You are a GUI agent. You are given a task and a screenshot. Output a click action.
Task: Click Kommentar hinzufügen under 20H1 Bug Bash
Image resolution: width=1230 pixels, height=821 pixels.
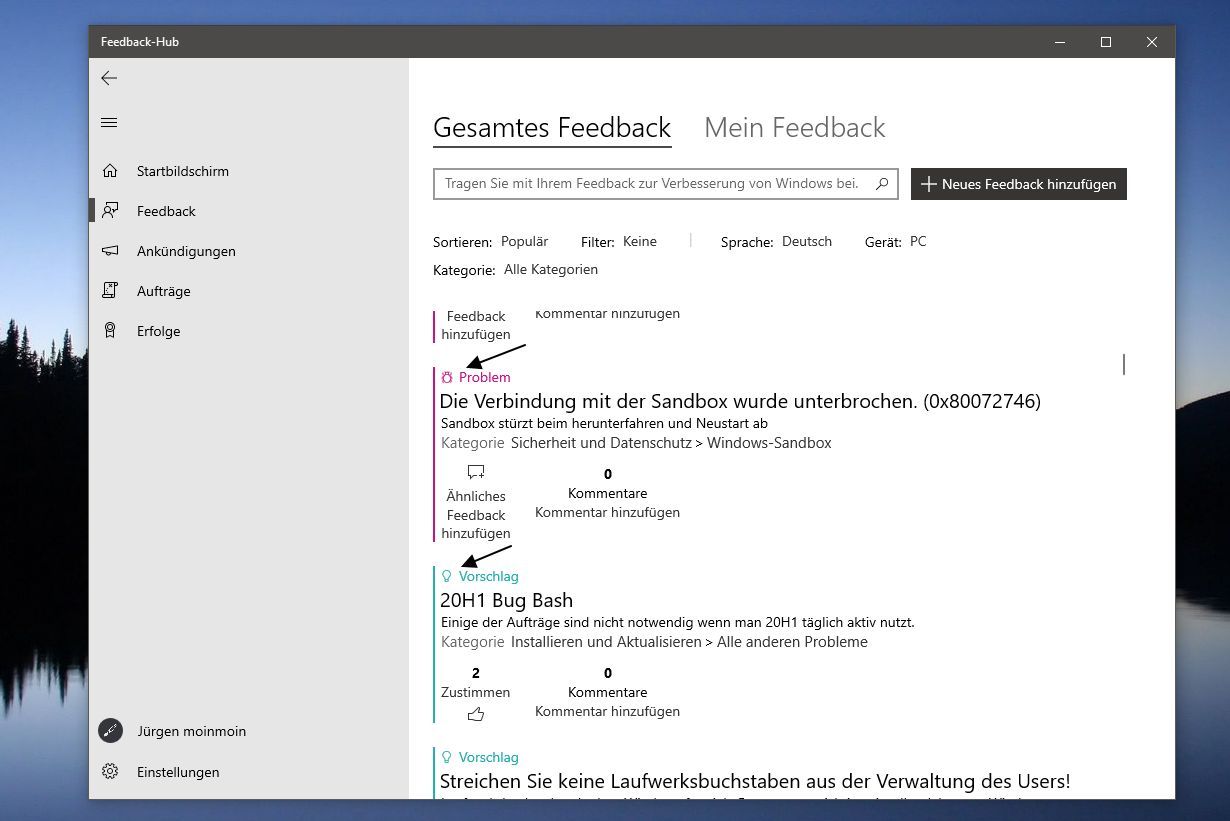click(607, 711)
